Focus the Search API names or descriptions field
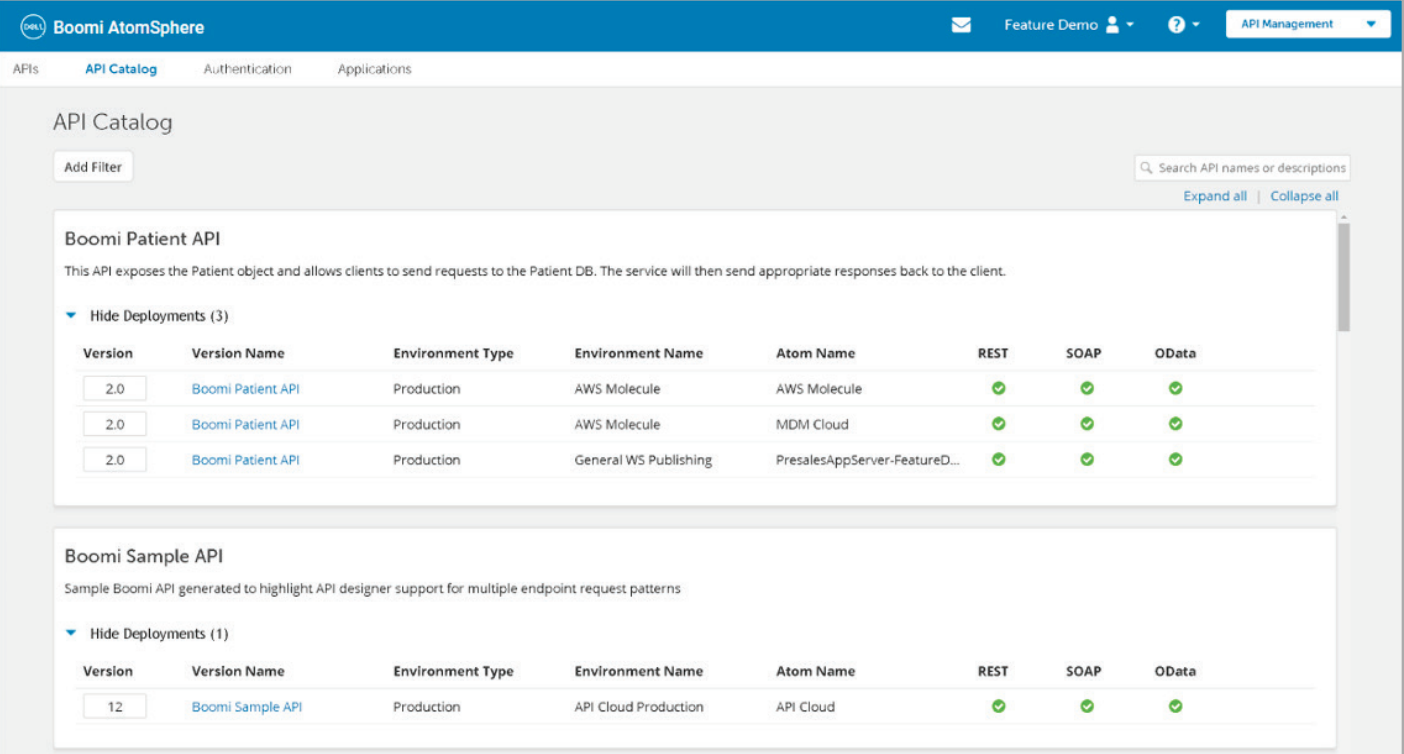 [1251, 168]
